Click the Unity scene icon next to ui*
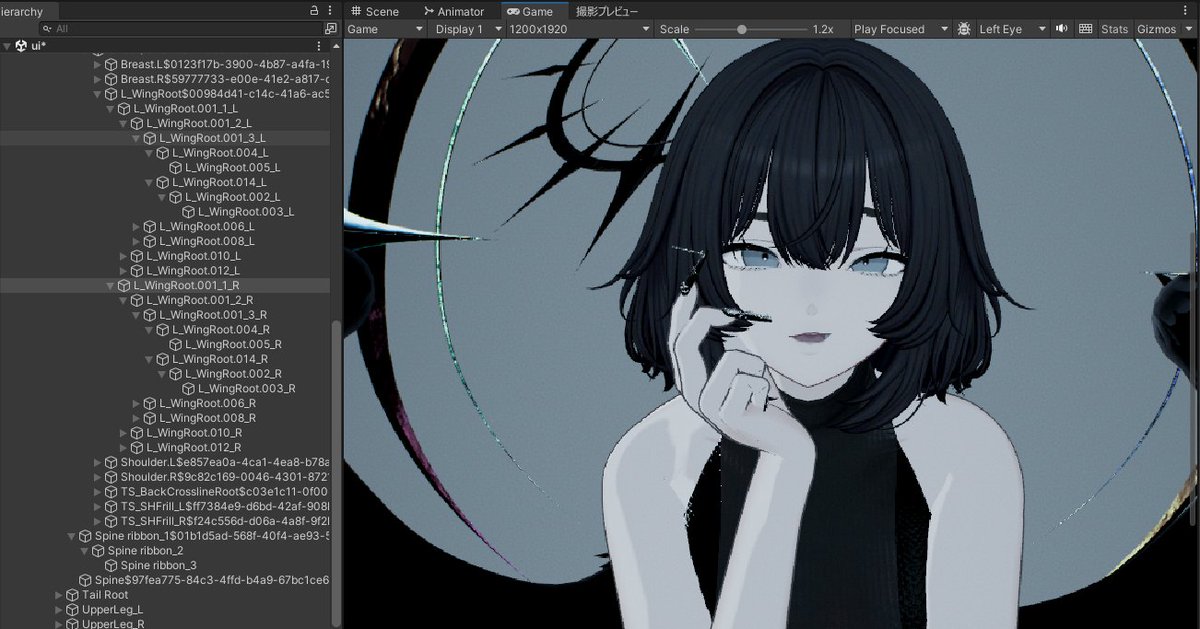Image resolution: width=1200 pixels, height=629 pixels. (22, 47)
